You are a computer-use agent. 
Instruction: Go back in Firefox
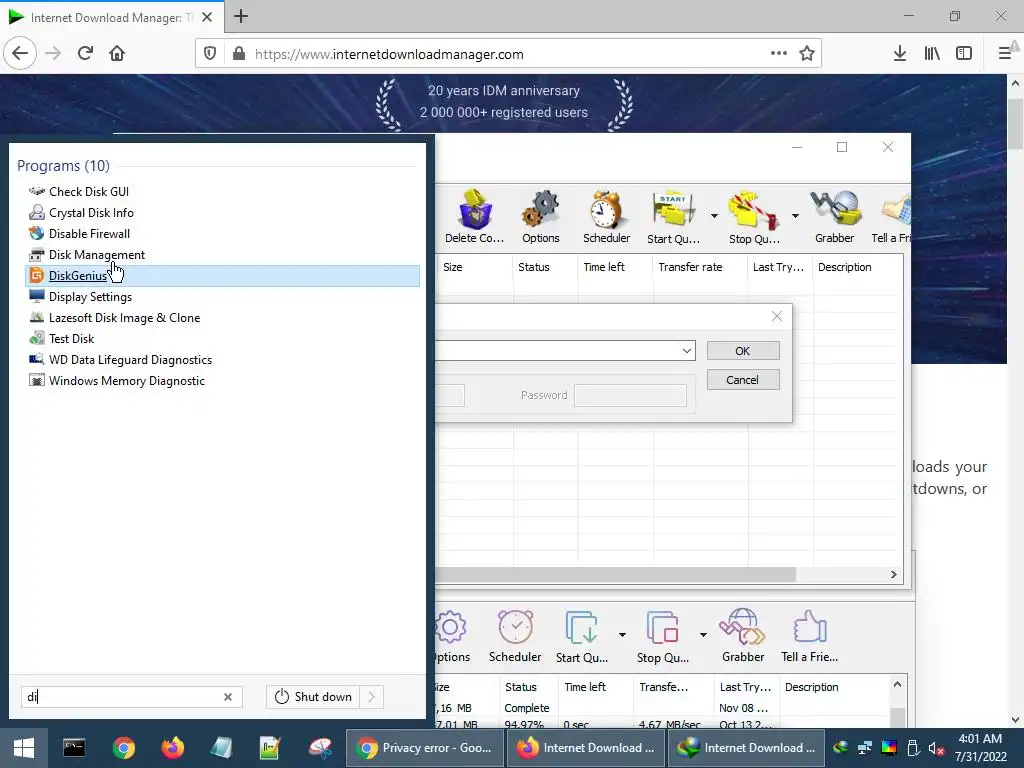tap(20, 54)
